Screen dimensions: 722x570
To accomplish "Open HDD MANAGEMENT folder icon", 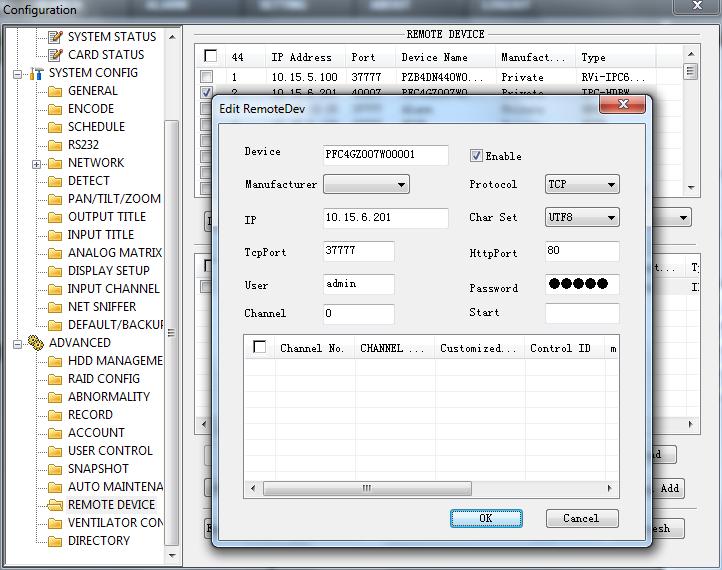I will tap(55, 361).
